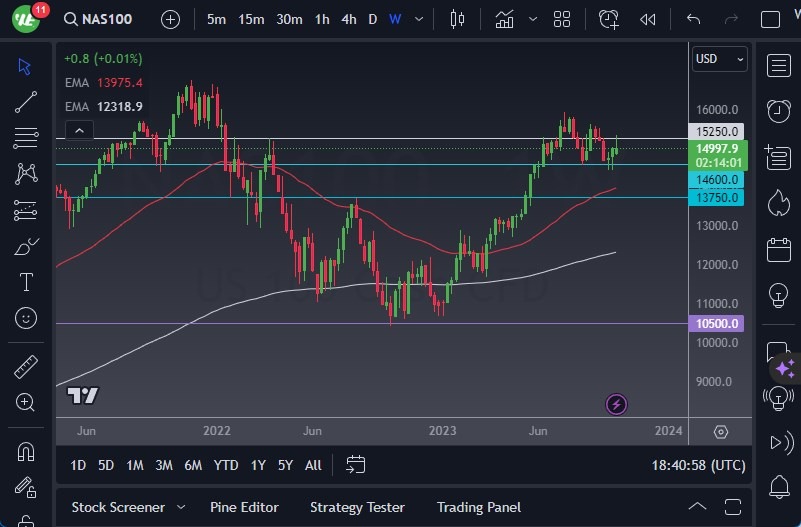Toggle the magnet snap mode
Screen dimensions: 801x527
click(x=26, y=451)
